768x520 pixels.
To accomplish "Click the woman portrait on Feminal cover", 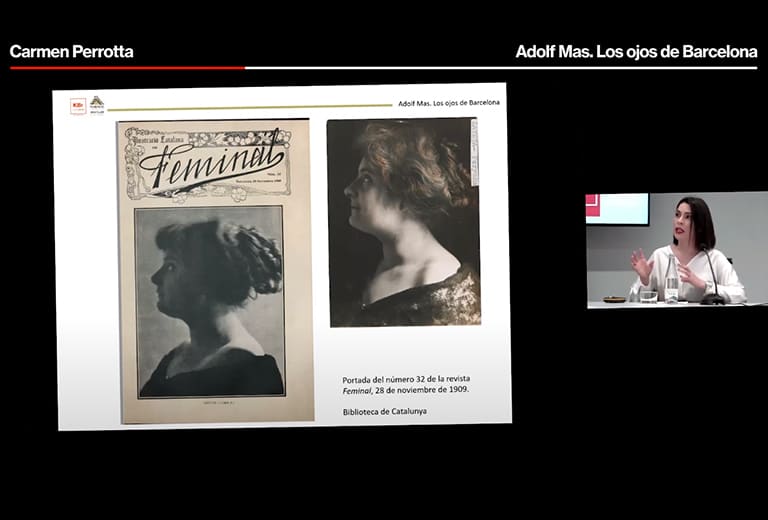I will [210, 302].
